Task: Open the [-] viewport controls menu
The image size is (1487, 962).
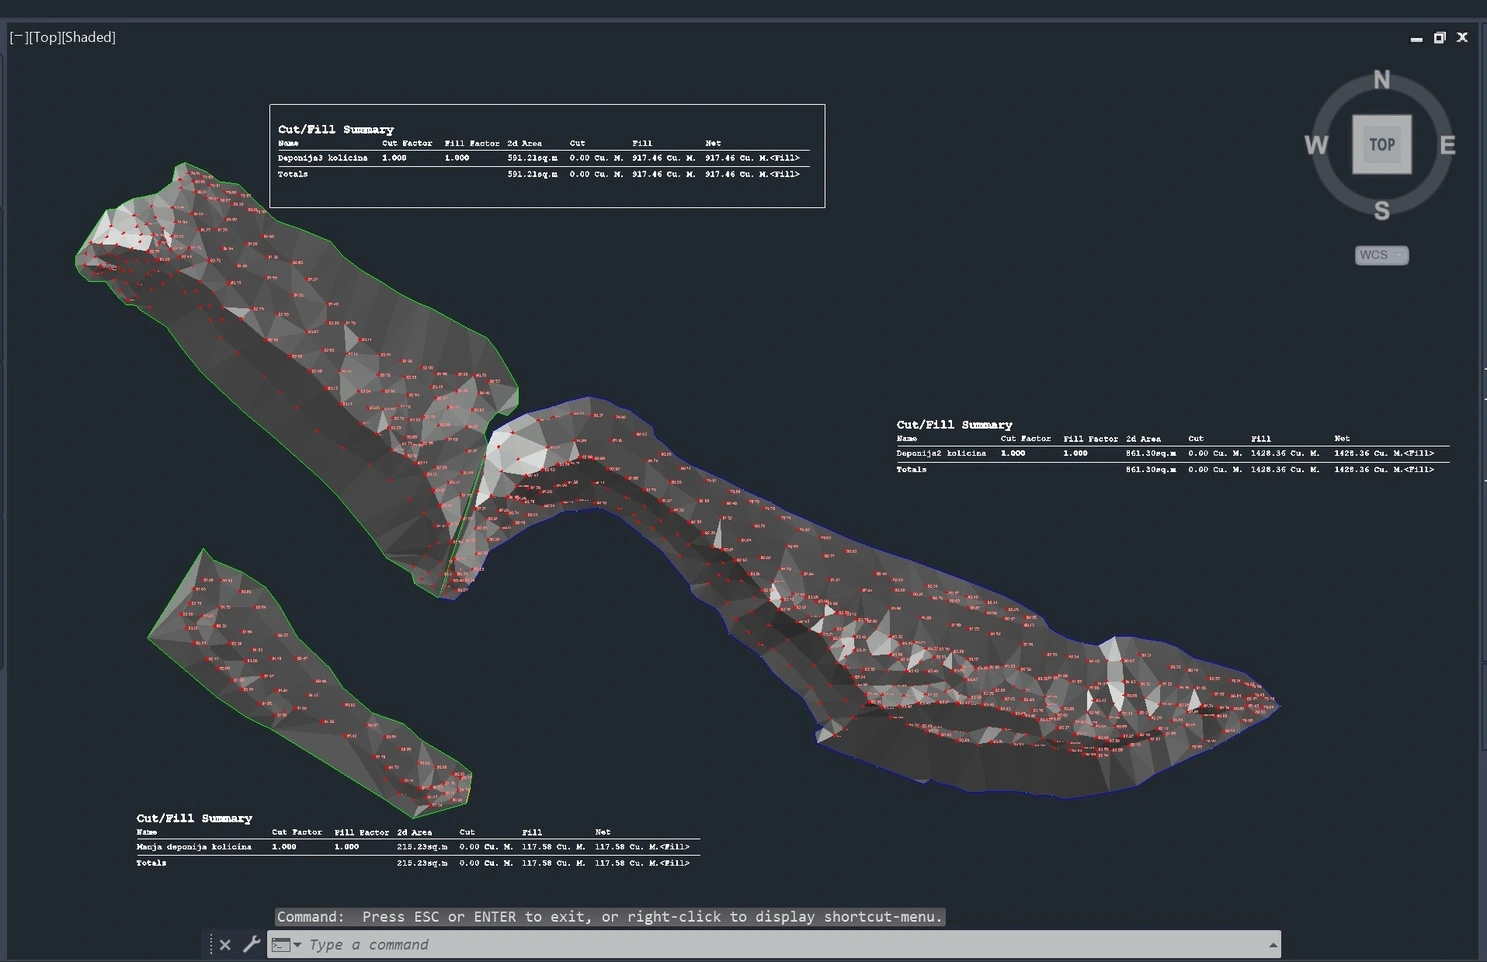Action: (x=18, y=37)
